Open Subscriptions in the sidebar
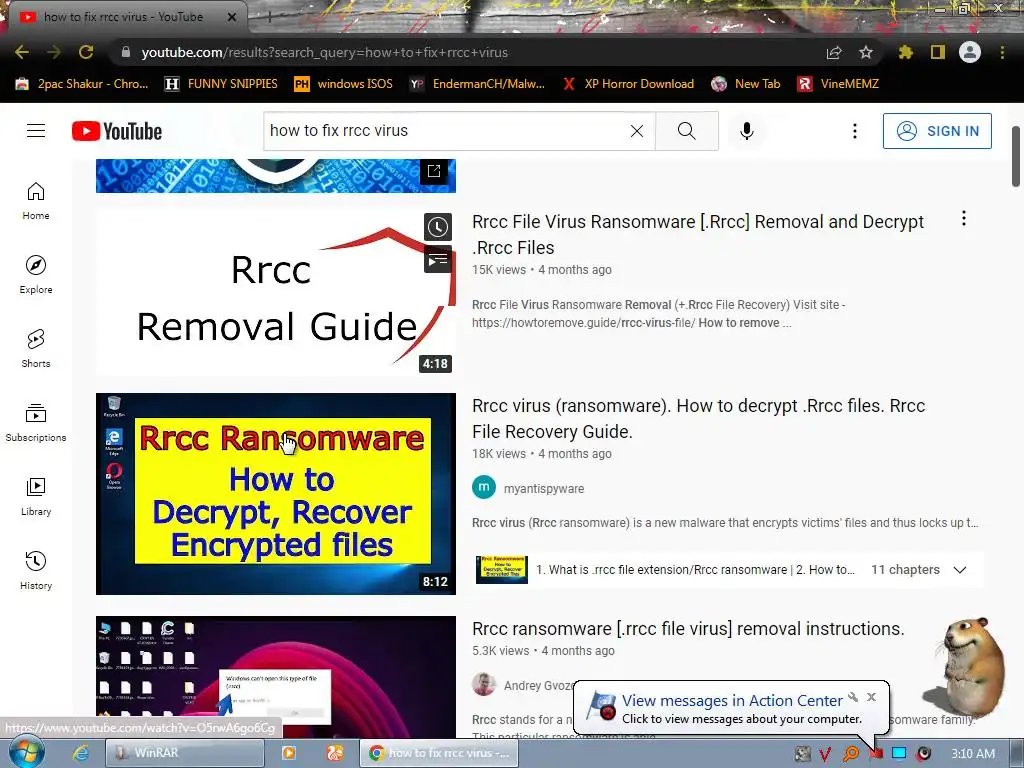The height and width of the screenshot is (768, 1024). [x=36, y=423]
